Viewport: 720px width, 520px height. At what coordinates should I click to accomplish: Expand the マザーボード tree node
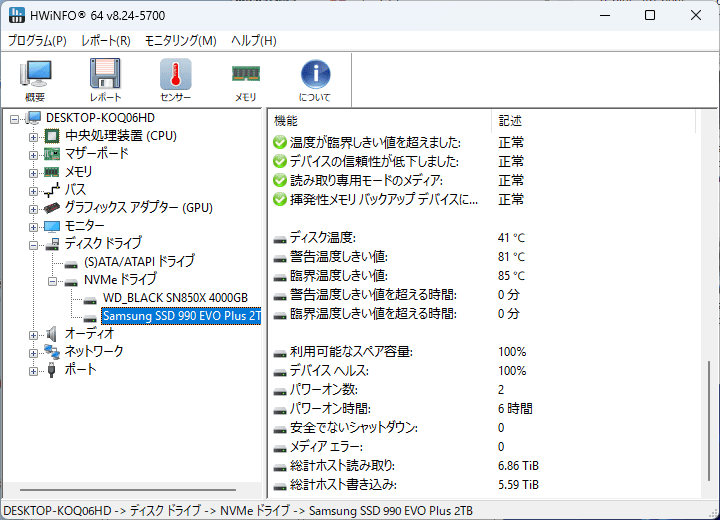coord(33,154)
